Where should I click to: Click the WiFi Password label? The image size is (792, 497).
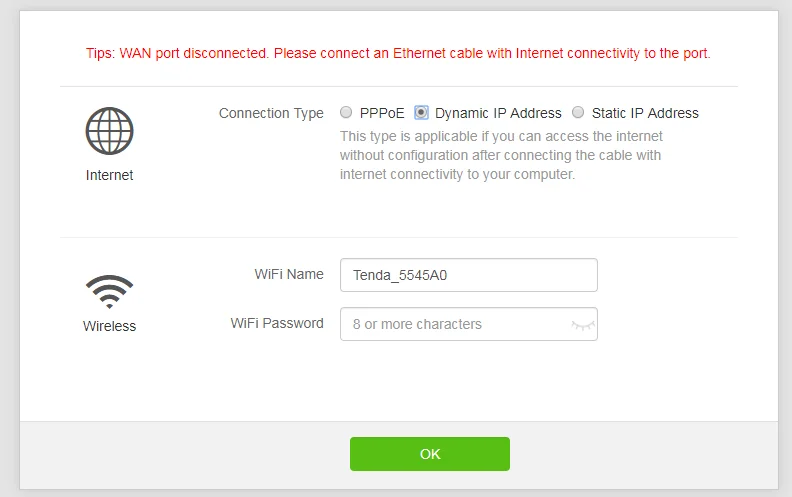tap(277, 323)
